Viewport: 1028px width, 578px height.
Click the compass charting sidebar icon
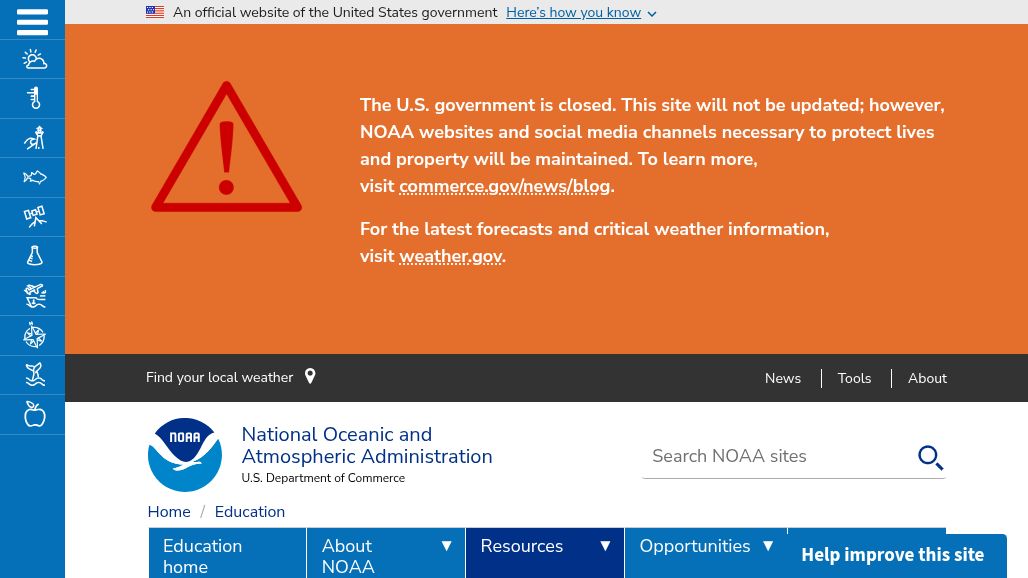click(34, 335)
